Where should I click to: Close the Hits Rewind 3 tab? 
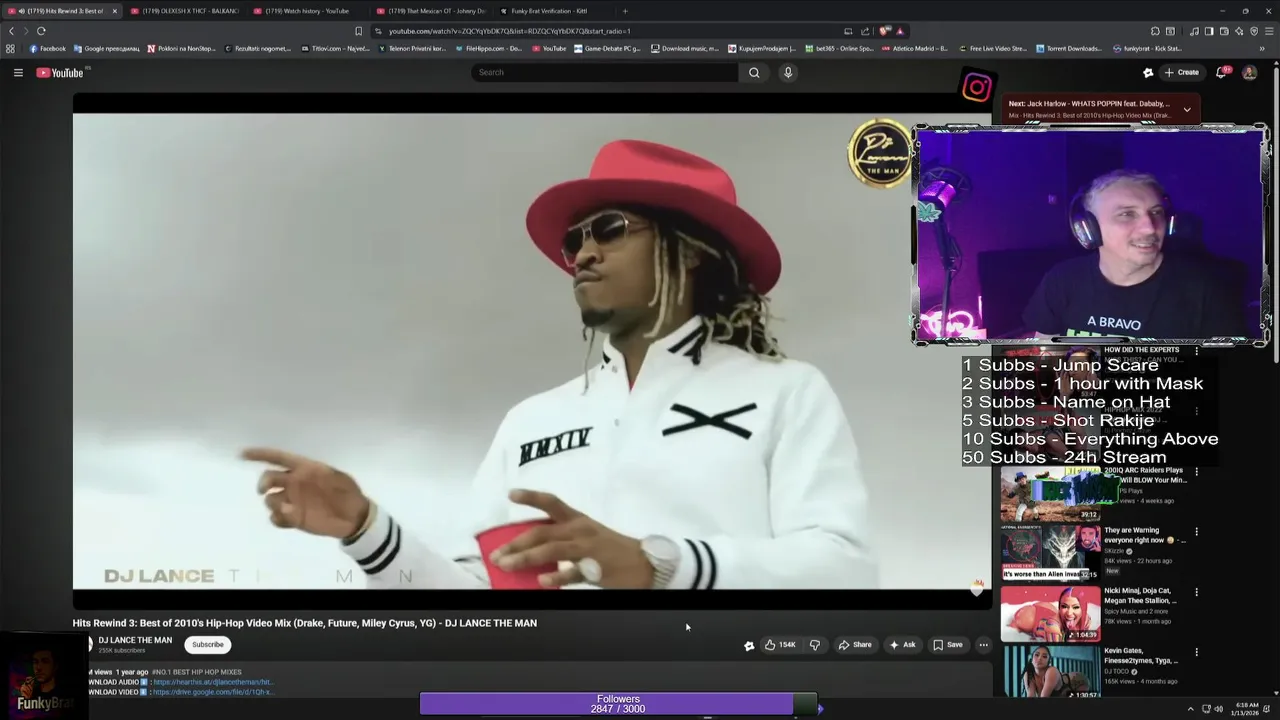click(x=114, y=11)
